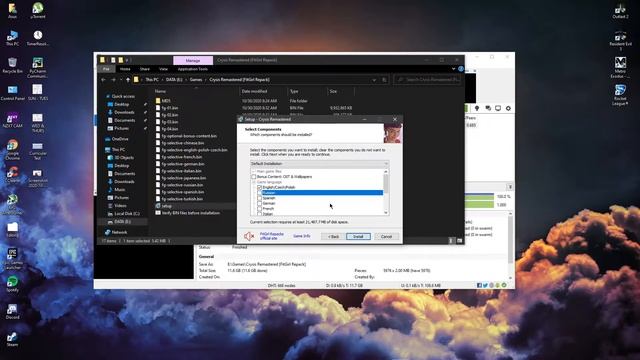Open the CCleaner desktop shortcut
640x360 pixels.
pyautogui.click(x=12, y=175)
